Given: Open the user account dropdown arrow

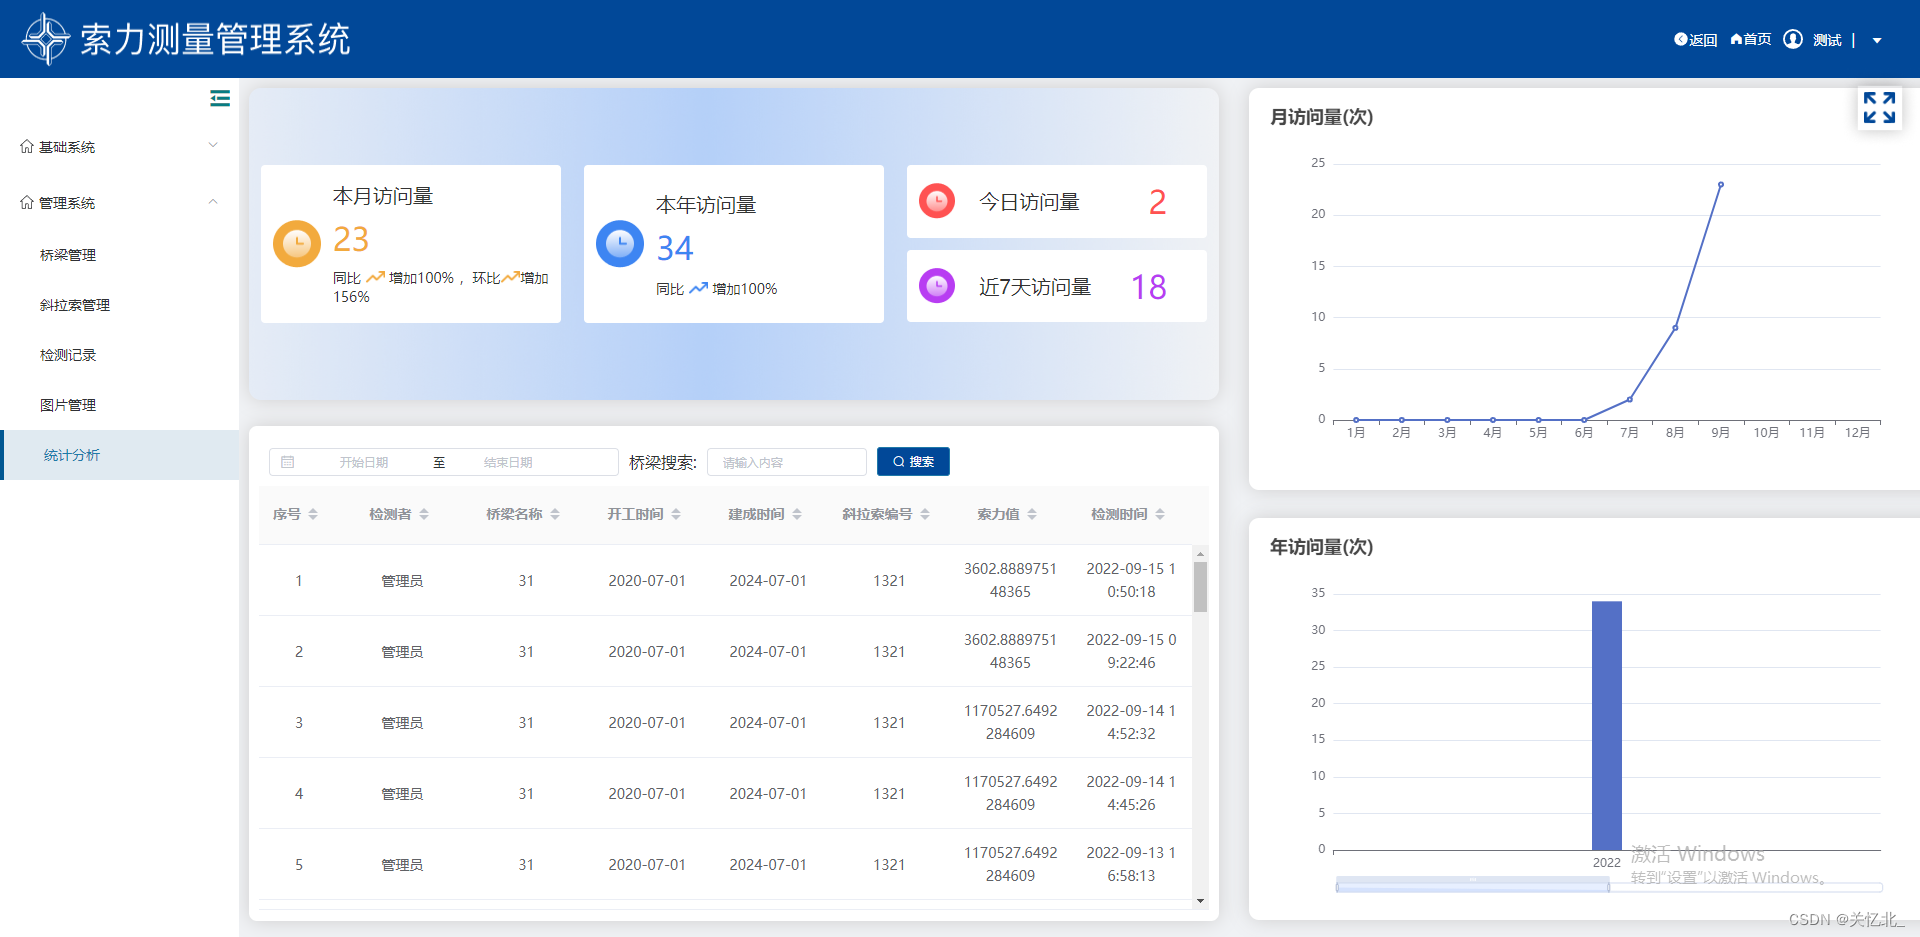Looking at the screenshot, I should [1877, 41].
